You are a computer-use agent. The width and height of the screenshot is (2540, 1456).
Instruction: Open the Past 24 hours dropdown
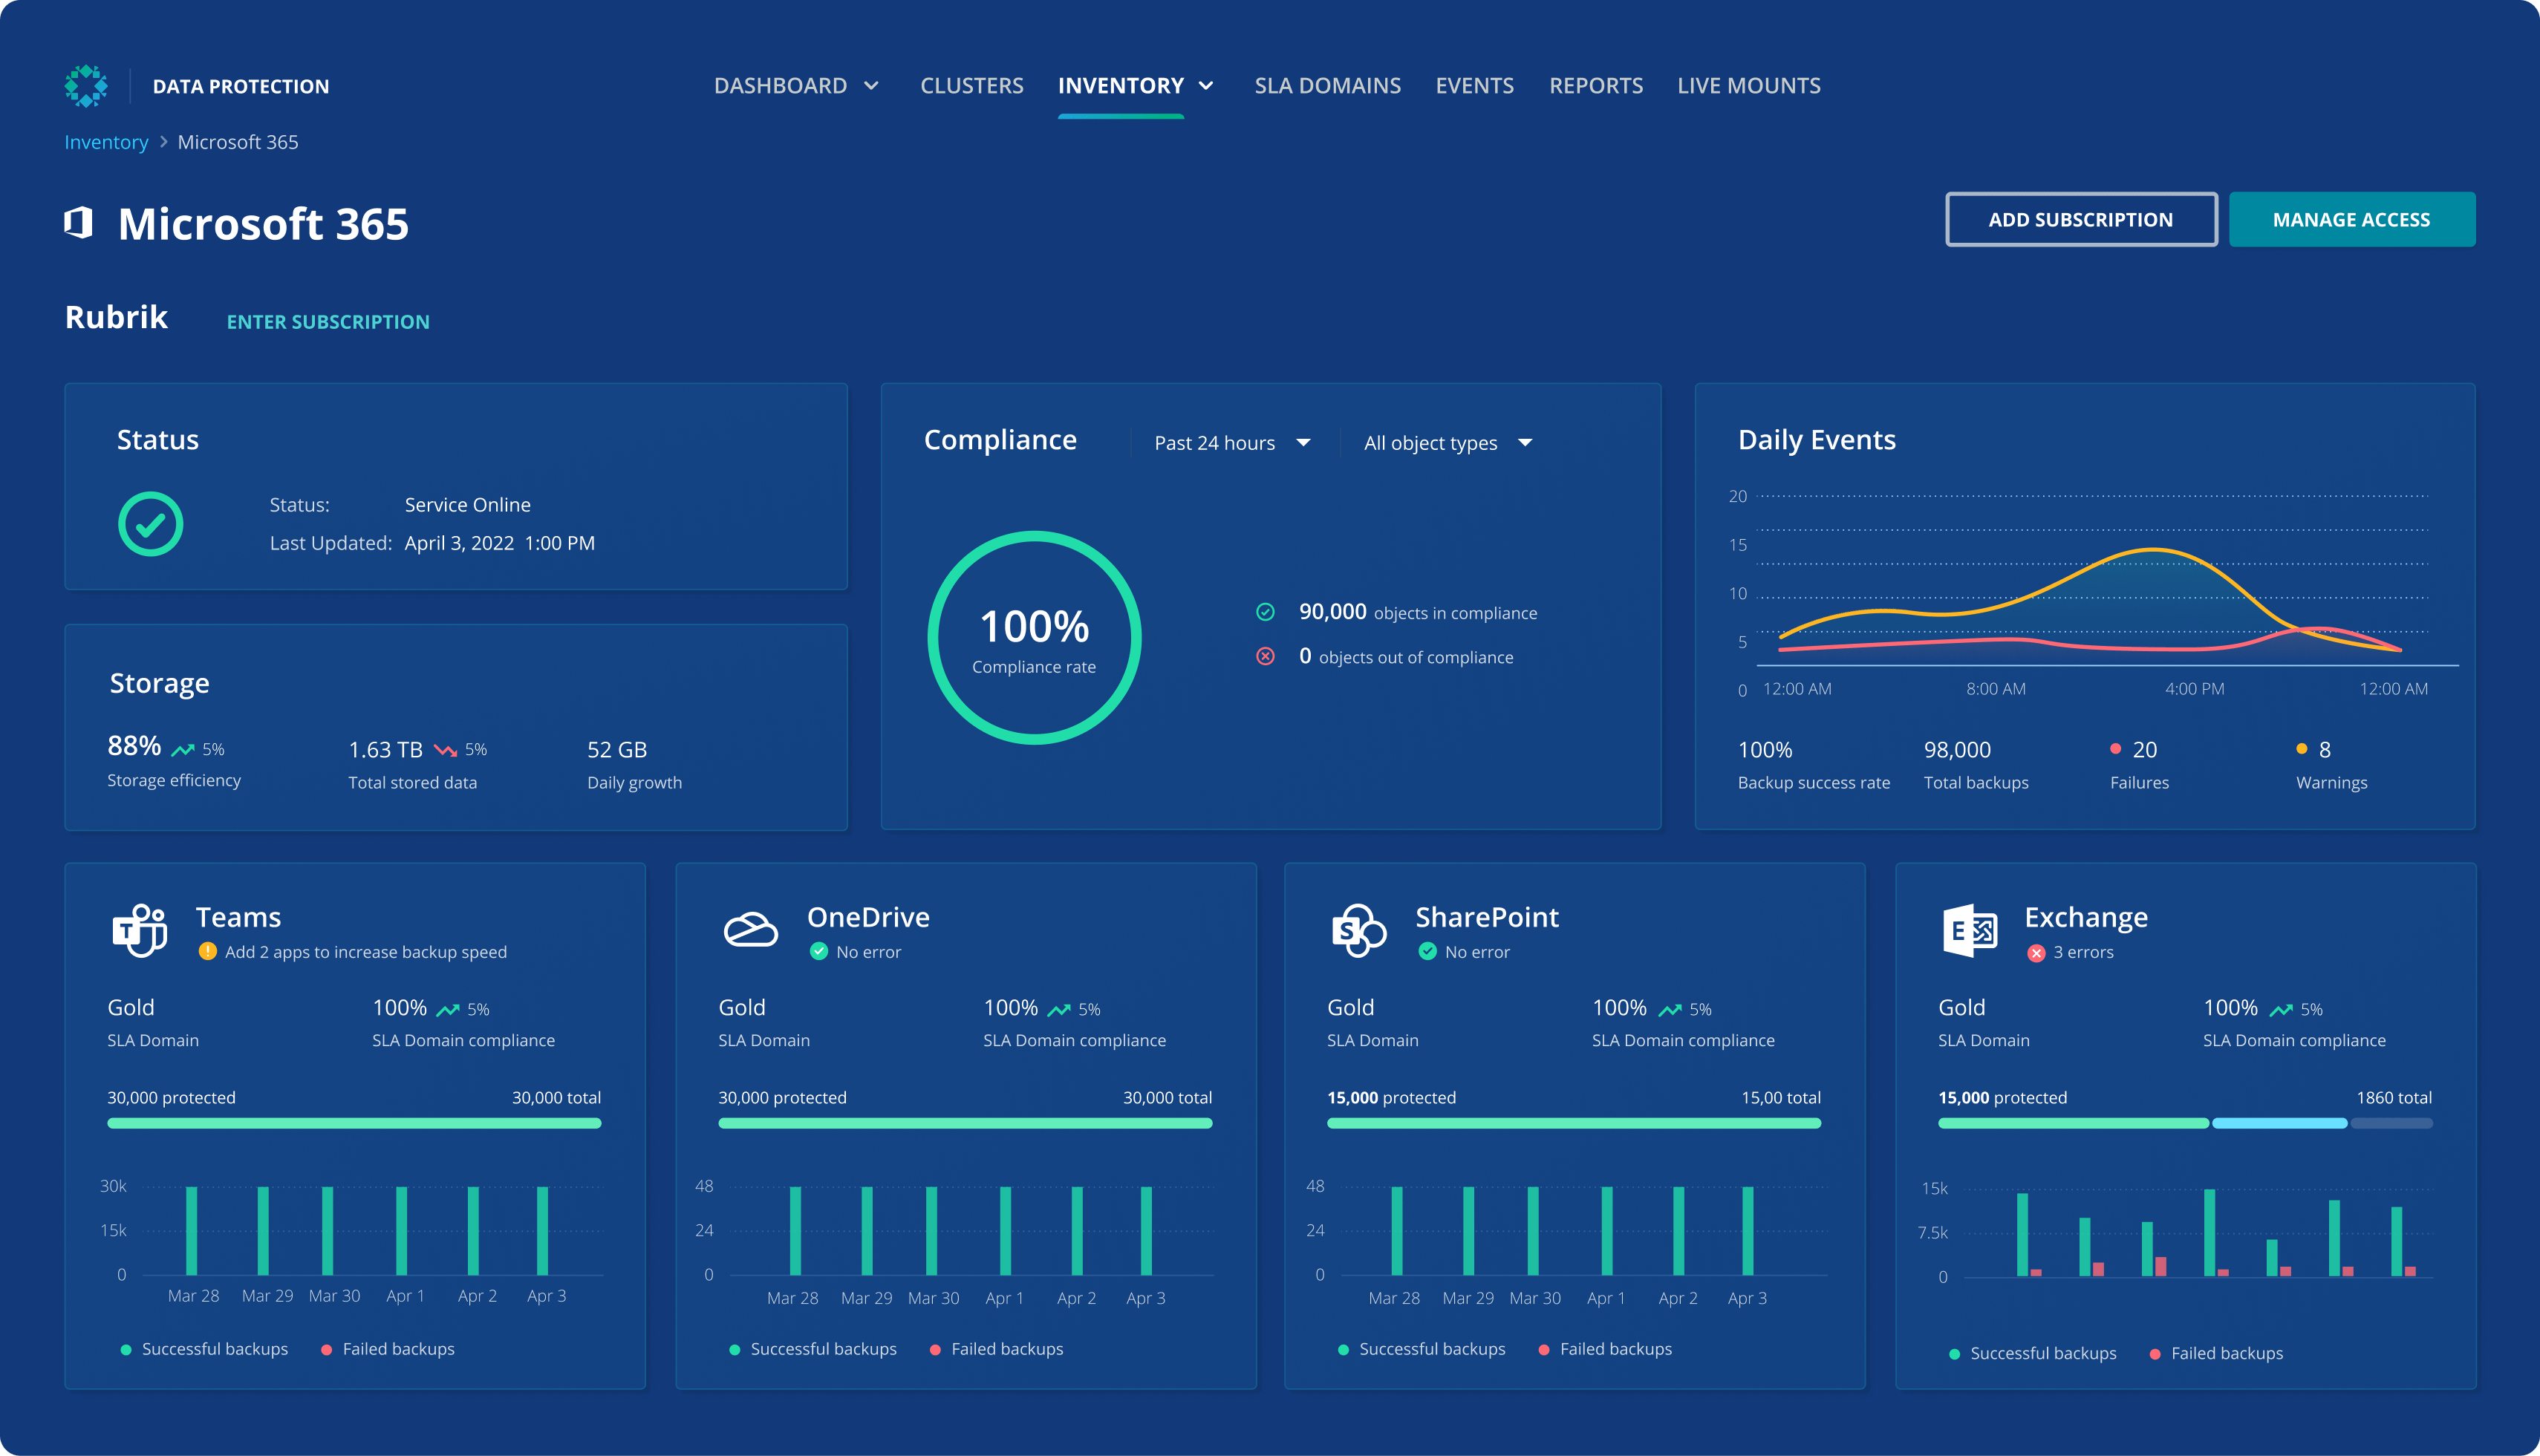[x=1232, y=443]
